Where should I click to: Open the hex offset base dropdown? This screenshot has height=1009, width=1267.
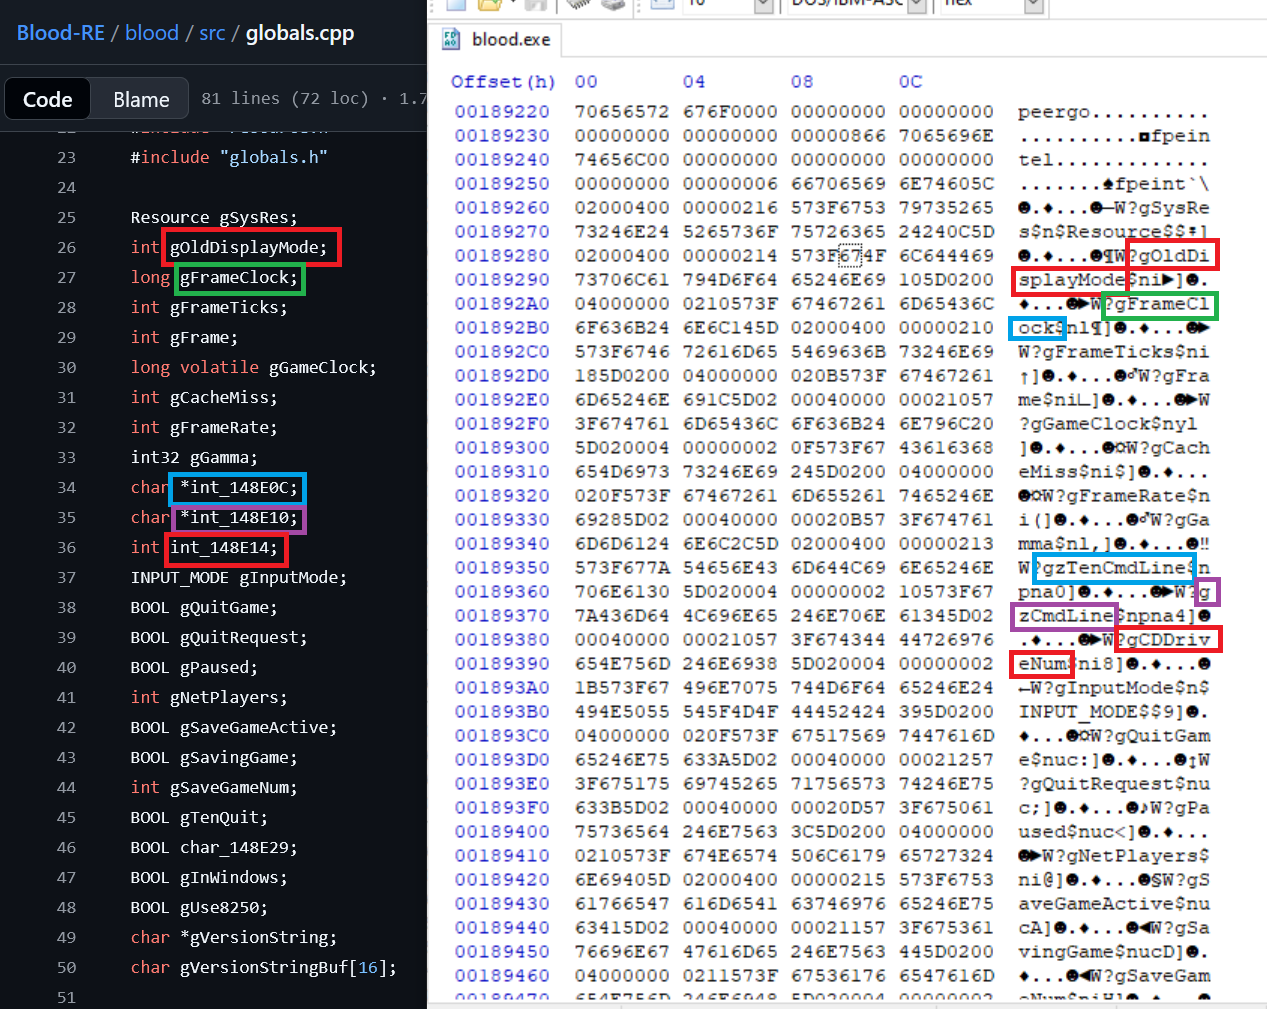pyautogui.click(x=1034, y=5)
